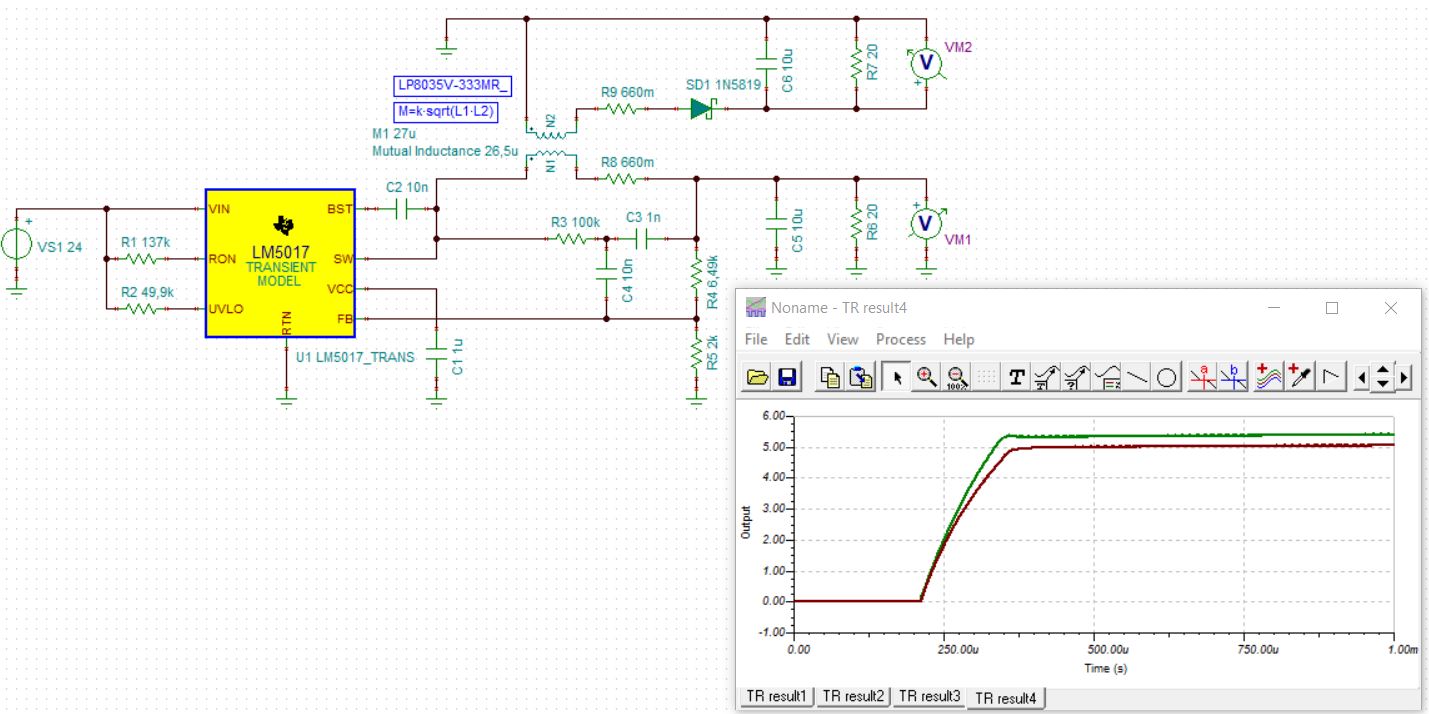
Task: Paste using the clipboard toolbar icon
Action: pyautogui.click(x=858, y=377)
